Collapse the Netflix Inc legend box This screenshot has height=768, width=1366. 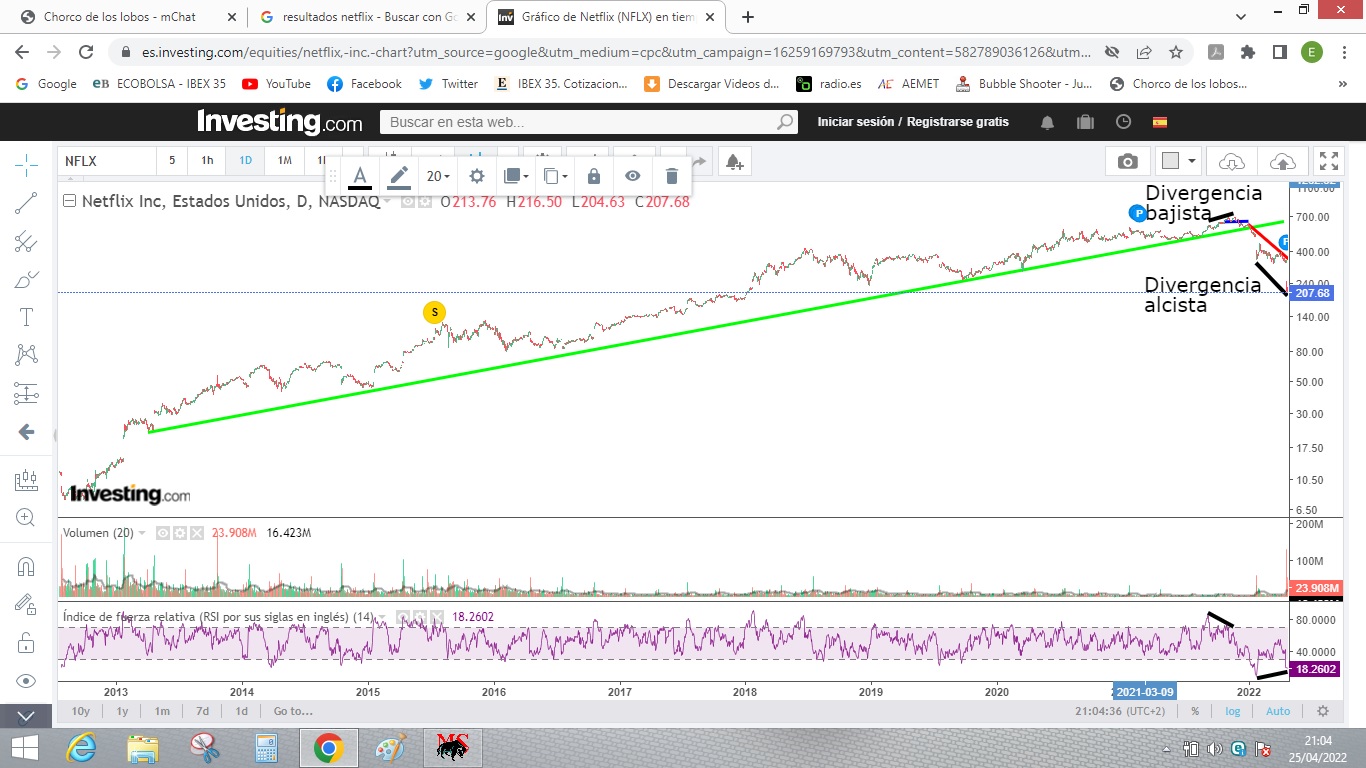[70, 201]
